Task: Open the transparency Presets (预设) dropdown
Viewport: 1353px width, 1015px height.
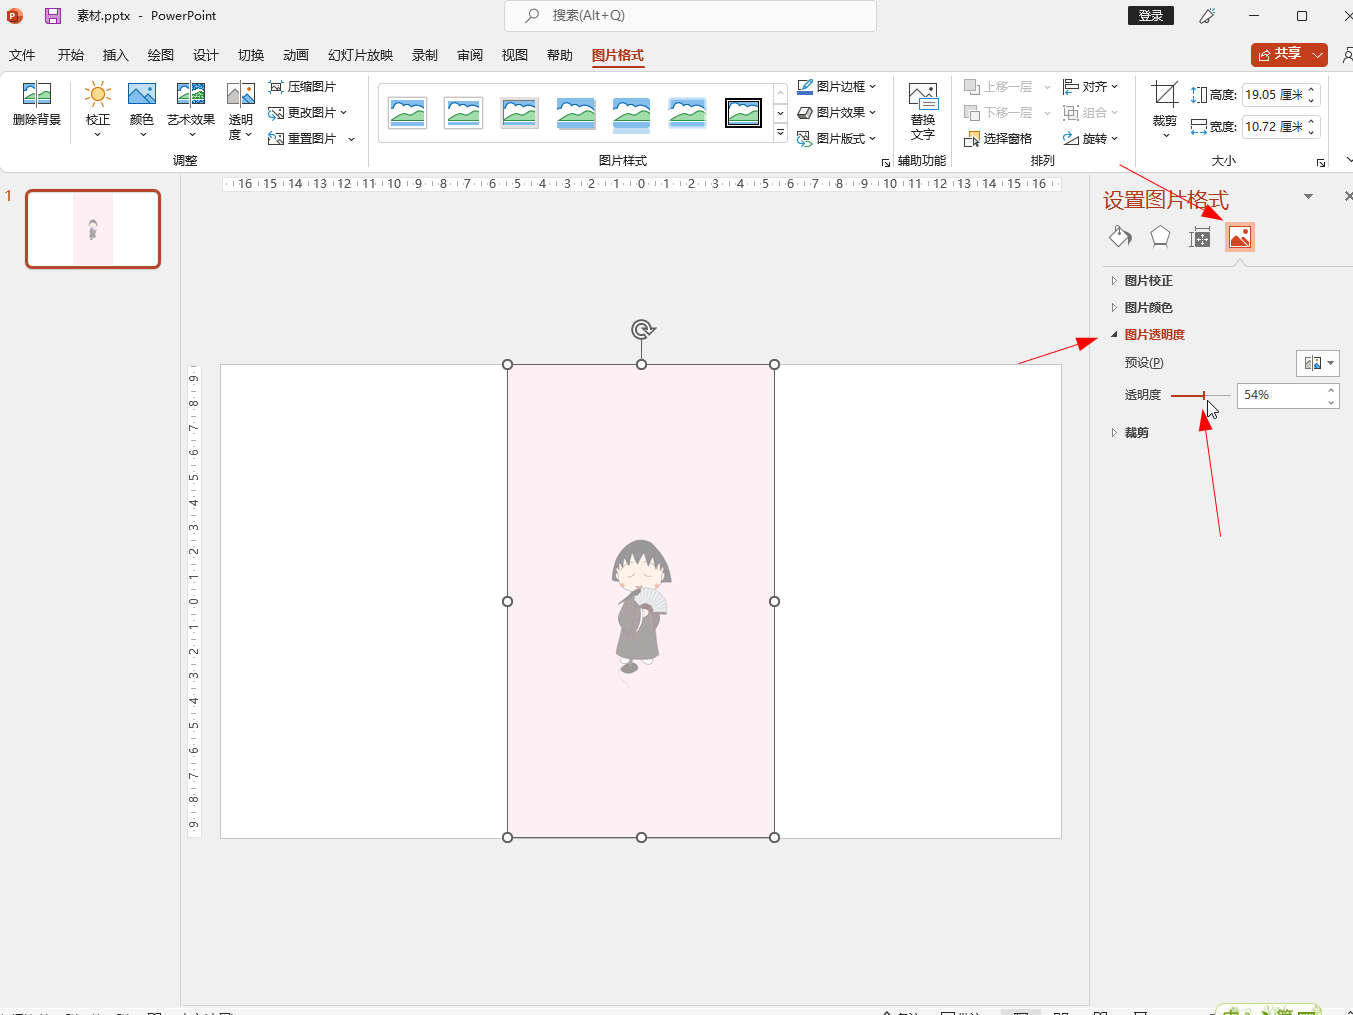Action: 1317,363
